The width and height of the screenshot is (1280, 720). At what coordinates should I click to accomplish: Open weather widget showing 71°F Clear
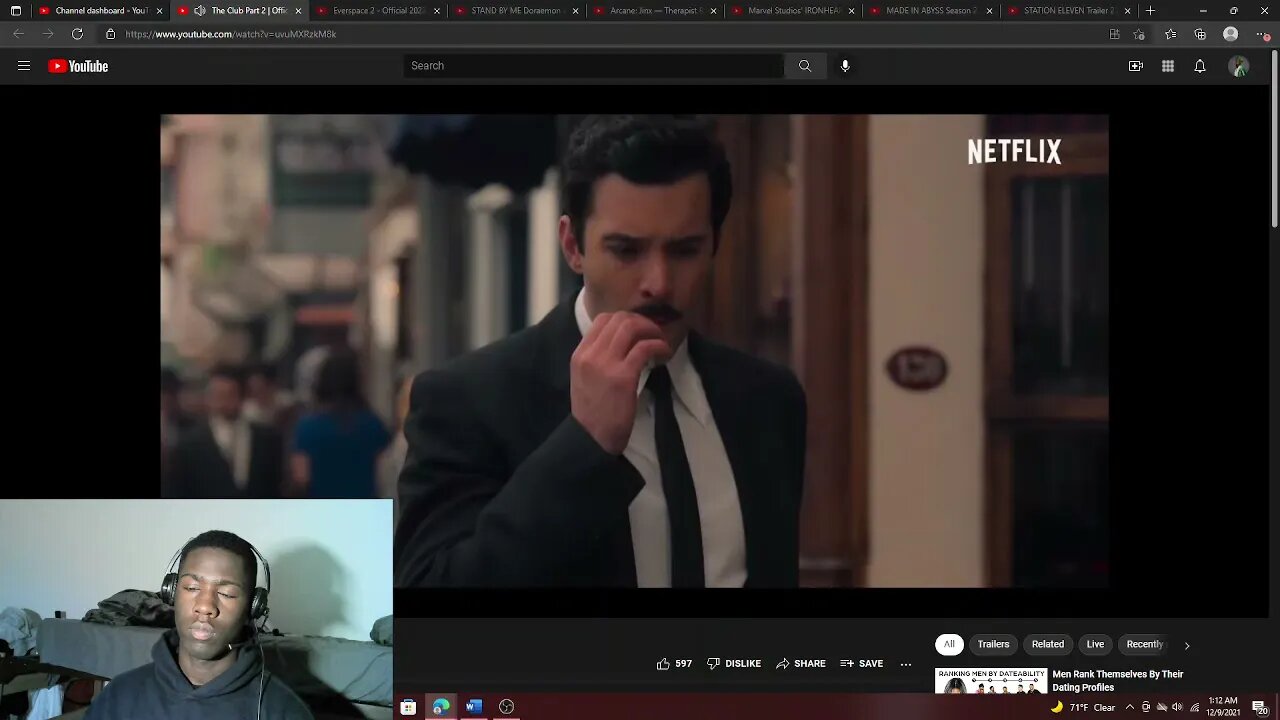[1083, 707]
